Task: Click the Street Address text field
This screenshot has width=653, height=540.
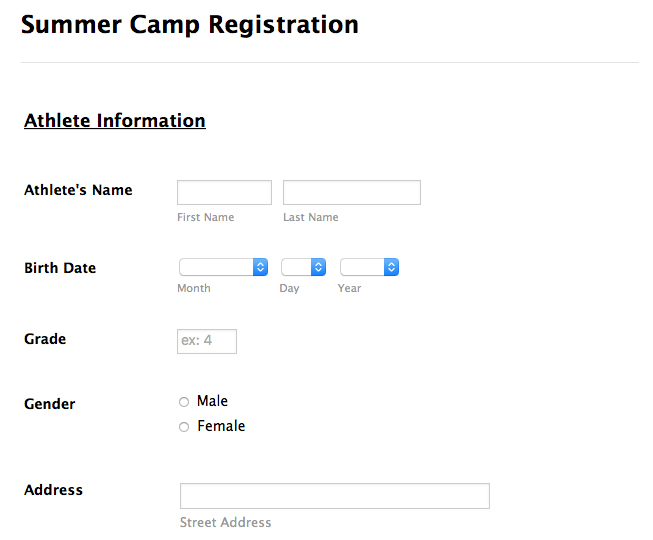Action: point(334,496)
